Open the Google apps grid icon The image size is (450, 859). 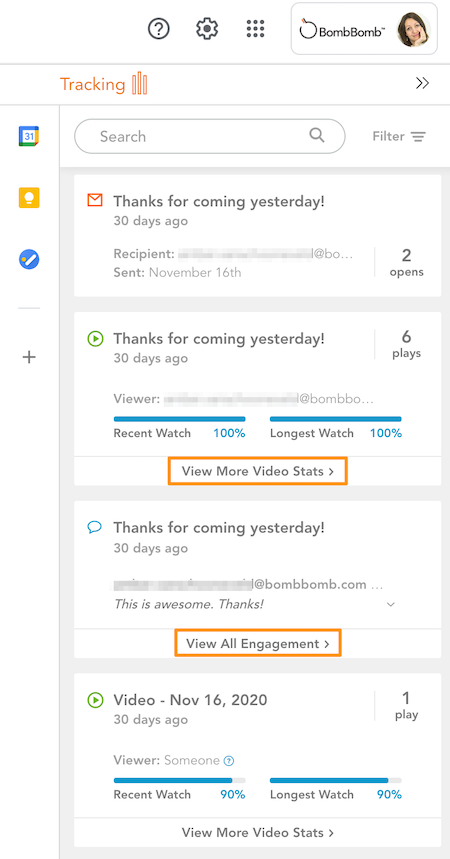tap(255, 28)
